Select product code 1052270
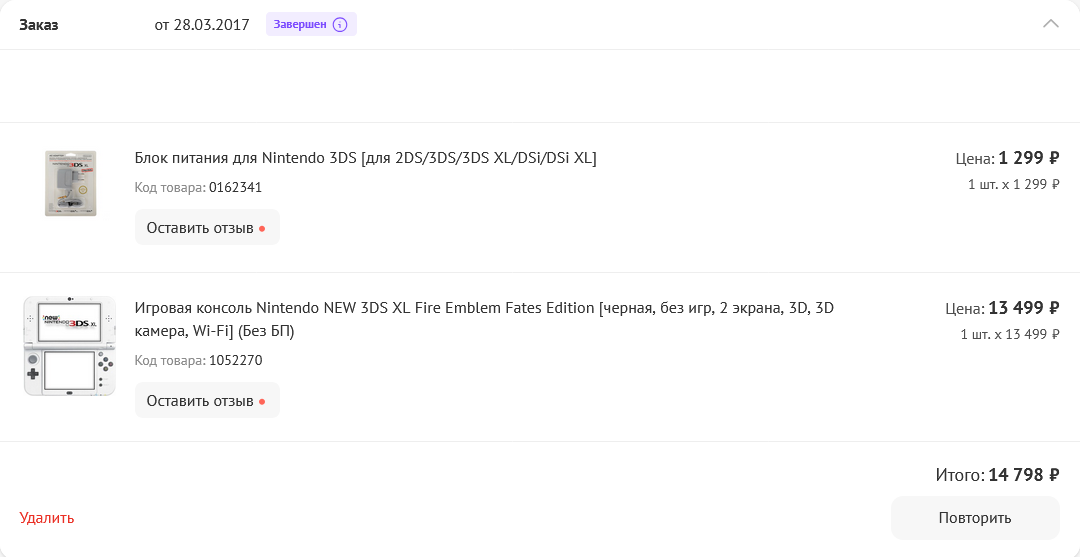 point(235,360)
